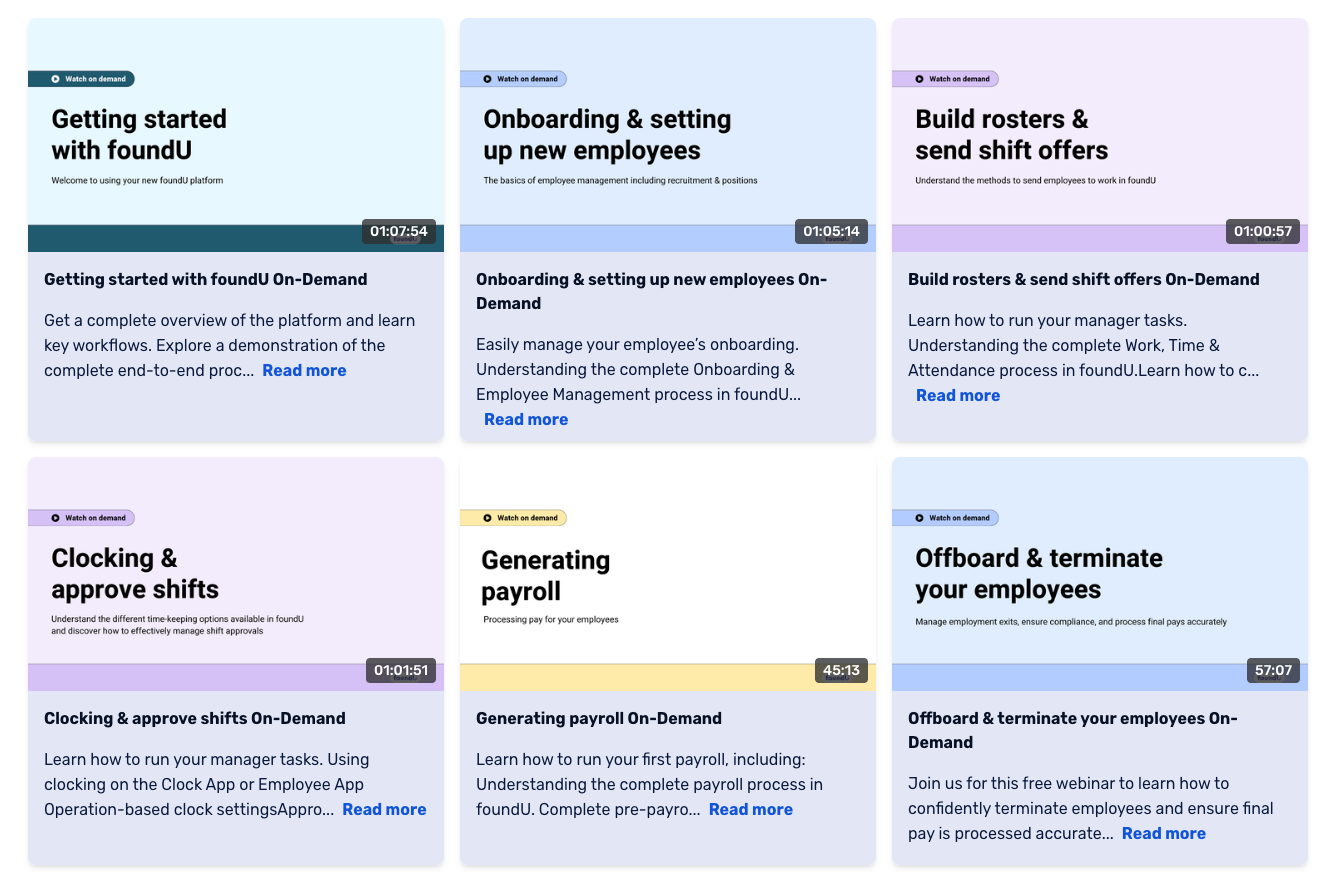Expand Onboarding description via Read more

tap(526, 420)
